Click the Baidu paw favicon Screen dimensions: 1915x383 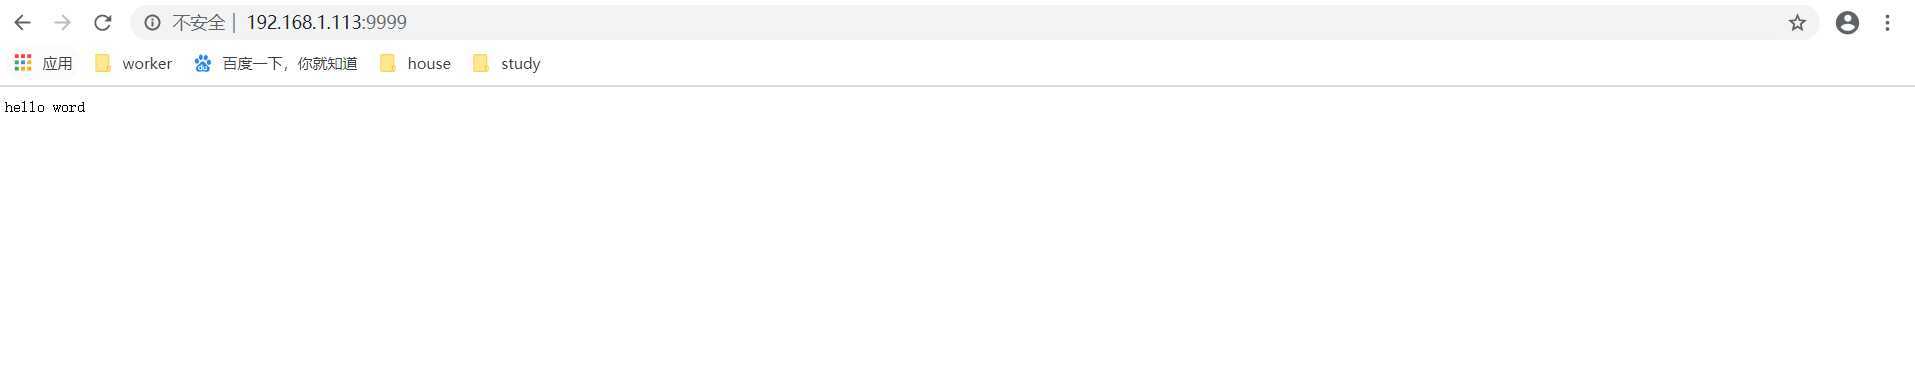(x=203, y=63)
